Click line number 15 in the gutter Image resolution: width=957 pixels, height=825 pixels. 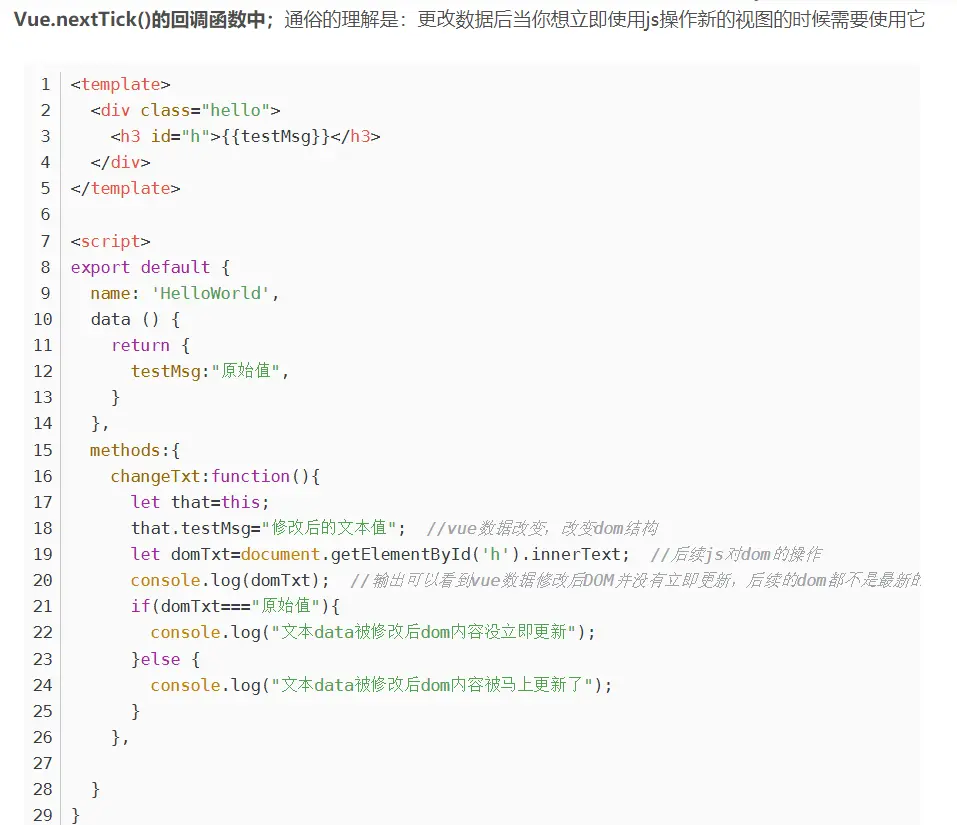pyautogui.click(x=43, y=450)
